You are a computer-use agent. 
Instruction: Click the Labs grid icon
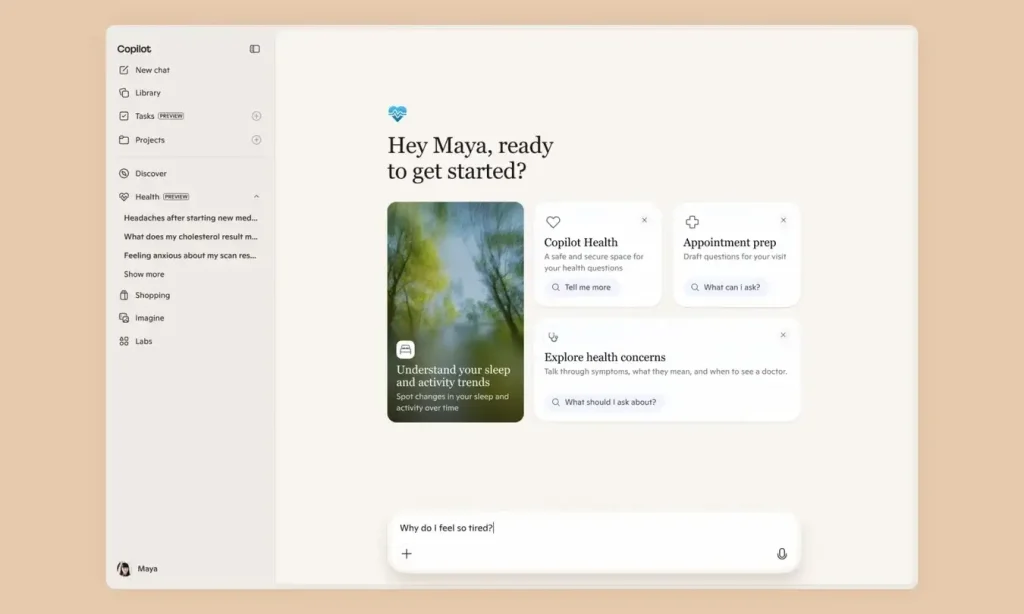point(124,341)
